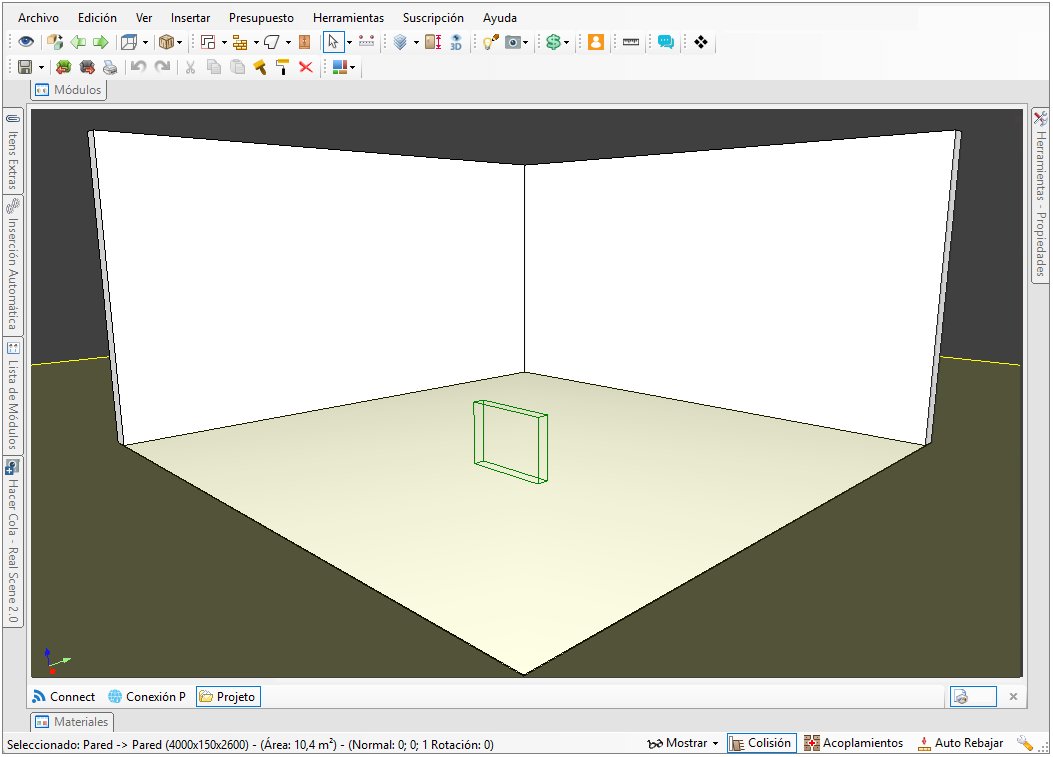Click the green dollar budget icon
This screenshot has width=1053, height=757.
553,42
